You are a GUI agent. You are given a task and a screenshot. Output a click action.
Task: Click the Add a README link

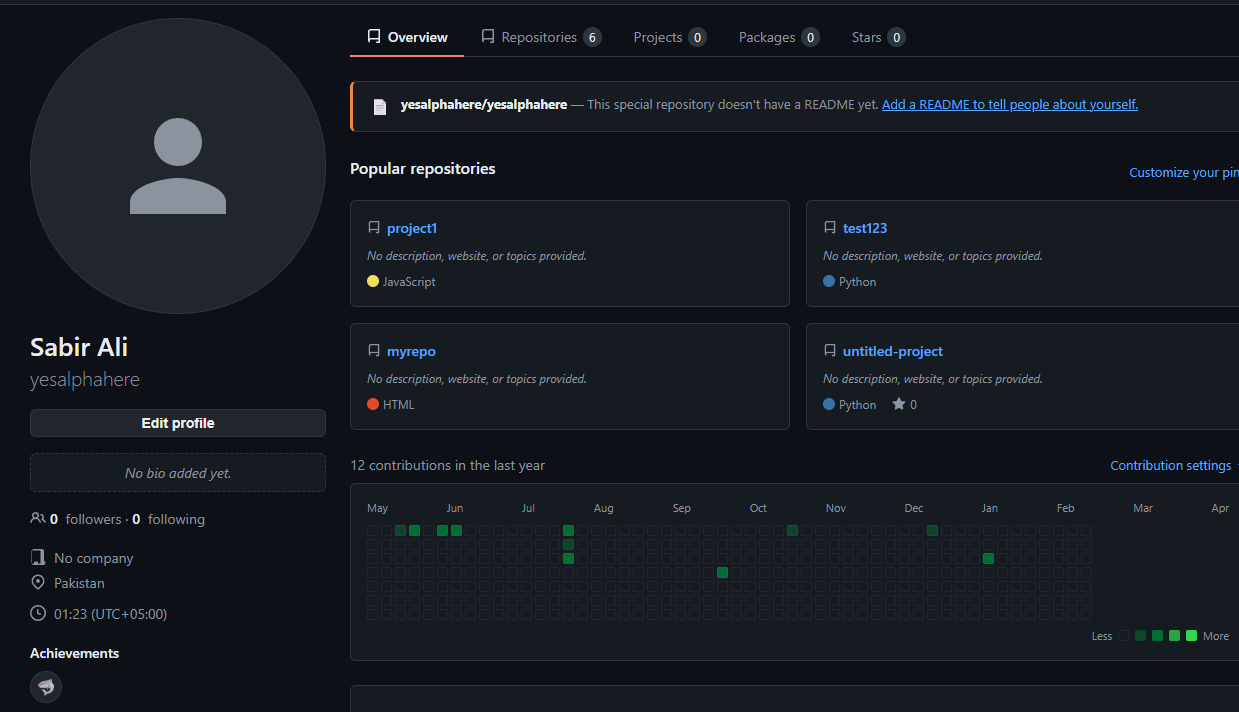tap(1009, 104)
